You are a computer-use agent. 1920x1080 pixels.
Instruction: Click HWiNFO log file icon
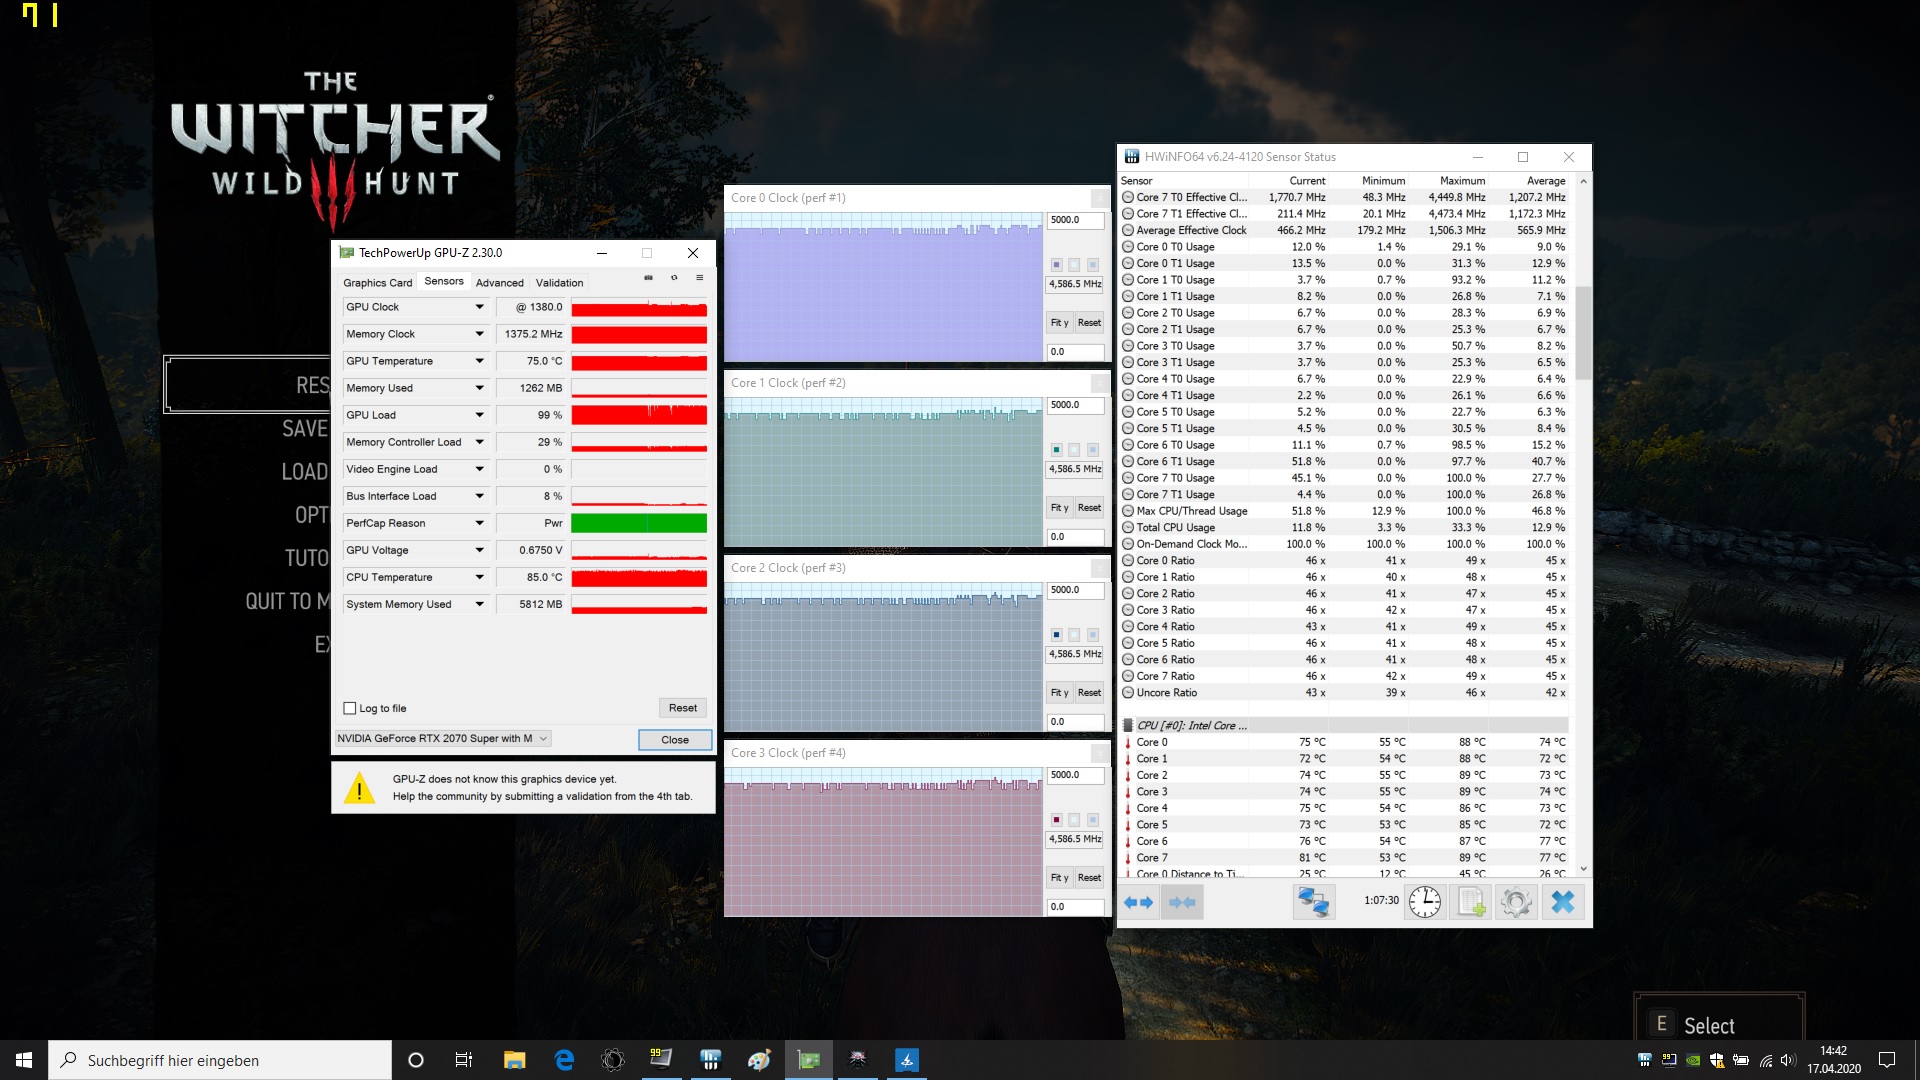click(x=1471, y=902)
